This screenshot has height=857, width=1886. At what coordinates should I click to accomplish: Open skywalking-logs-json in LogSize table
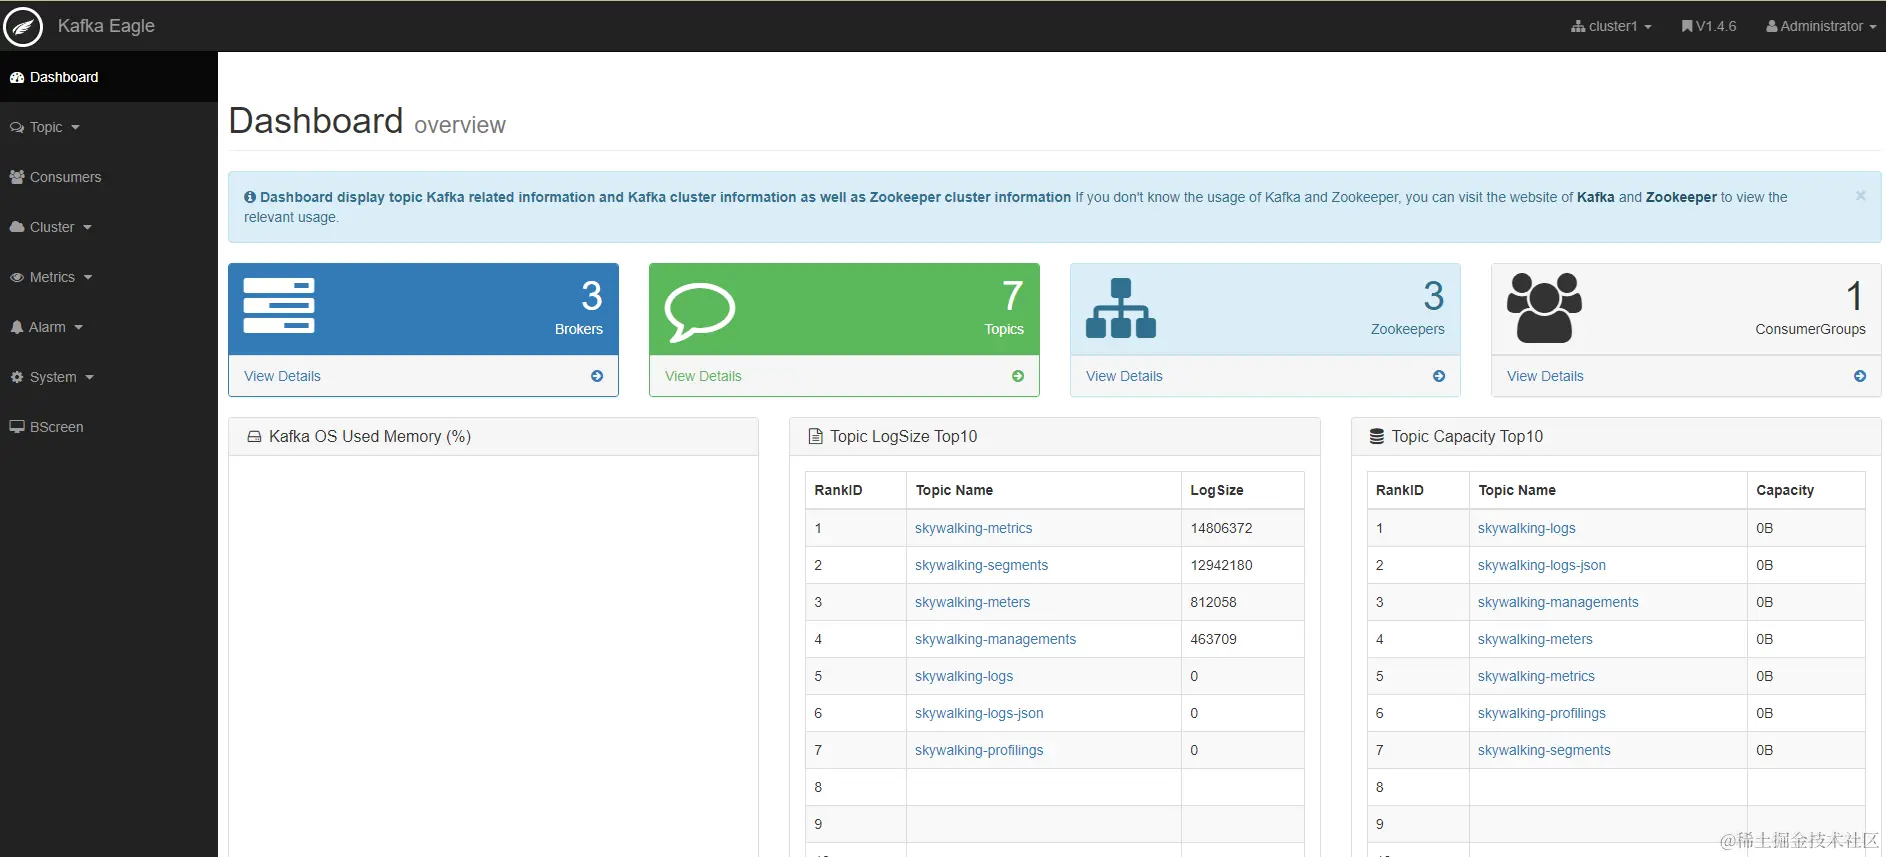point(979,713)
